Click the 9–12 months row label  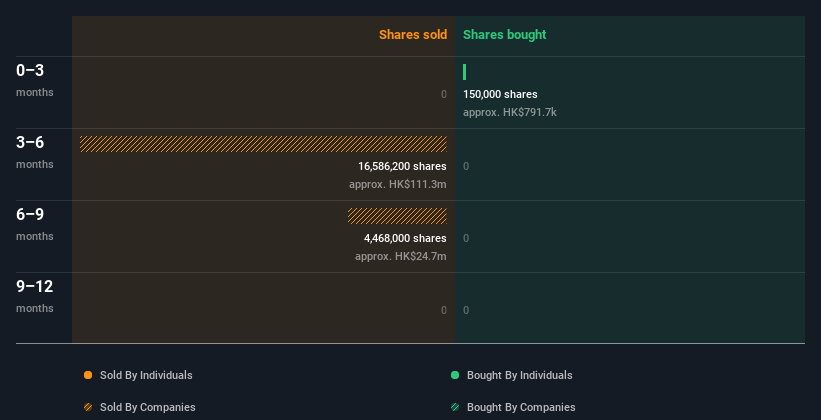coord(35,296)
